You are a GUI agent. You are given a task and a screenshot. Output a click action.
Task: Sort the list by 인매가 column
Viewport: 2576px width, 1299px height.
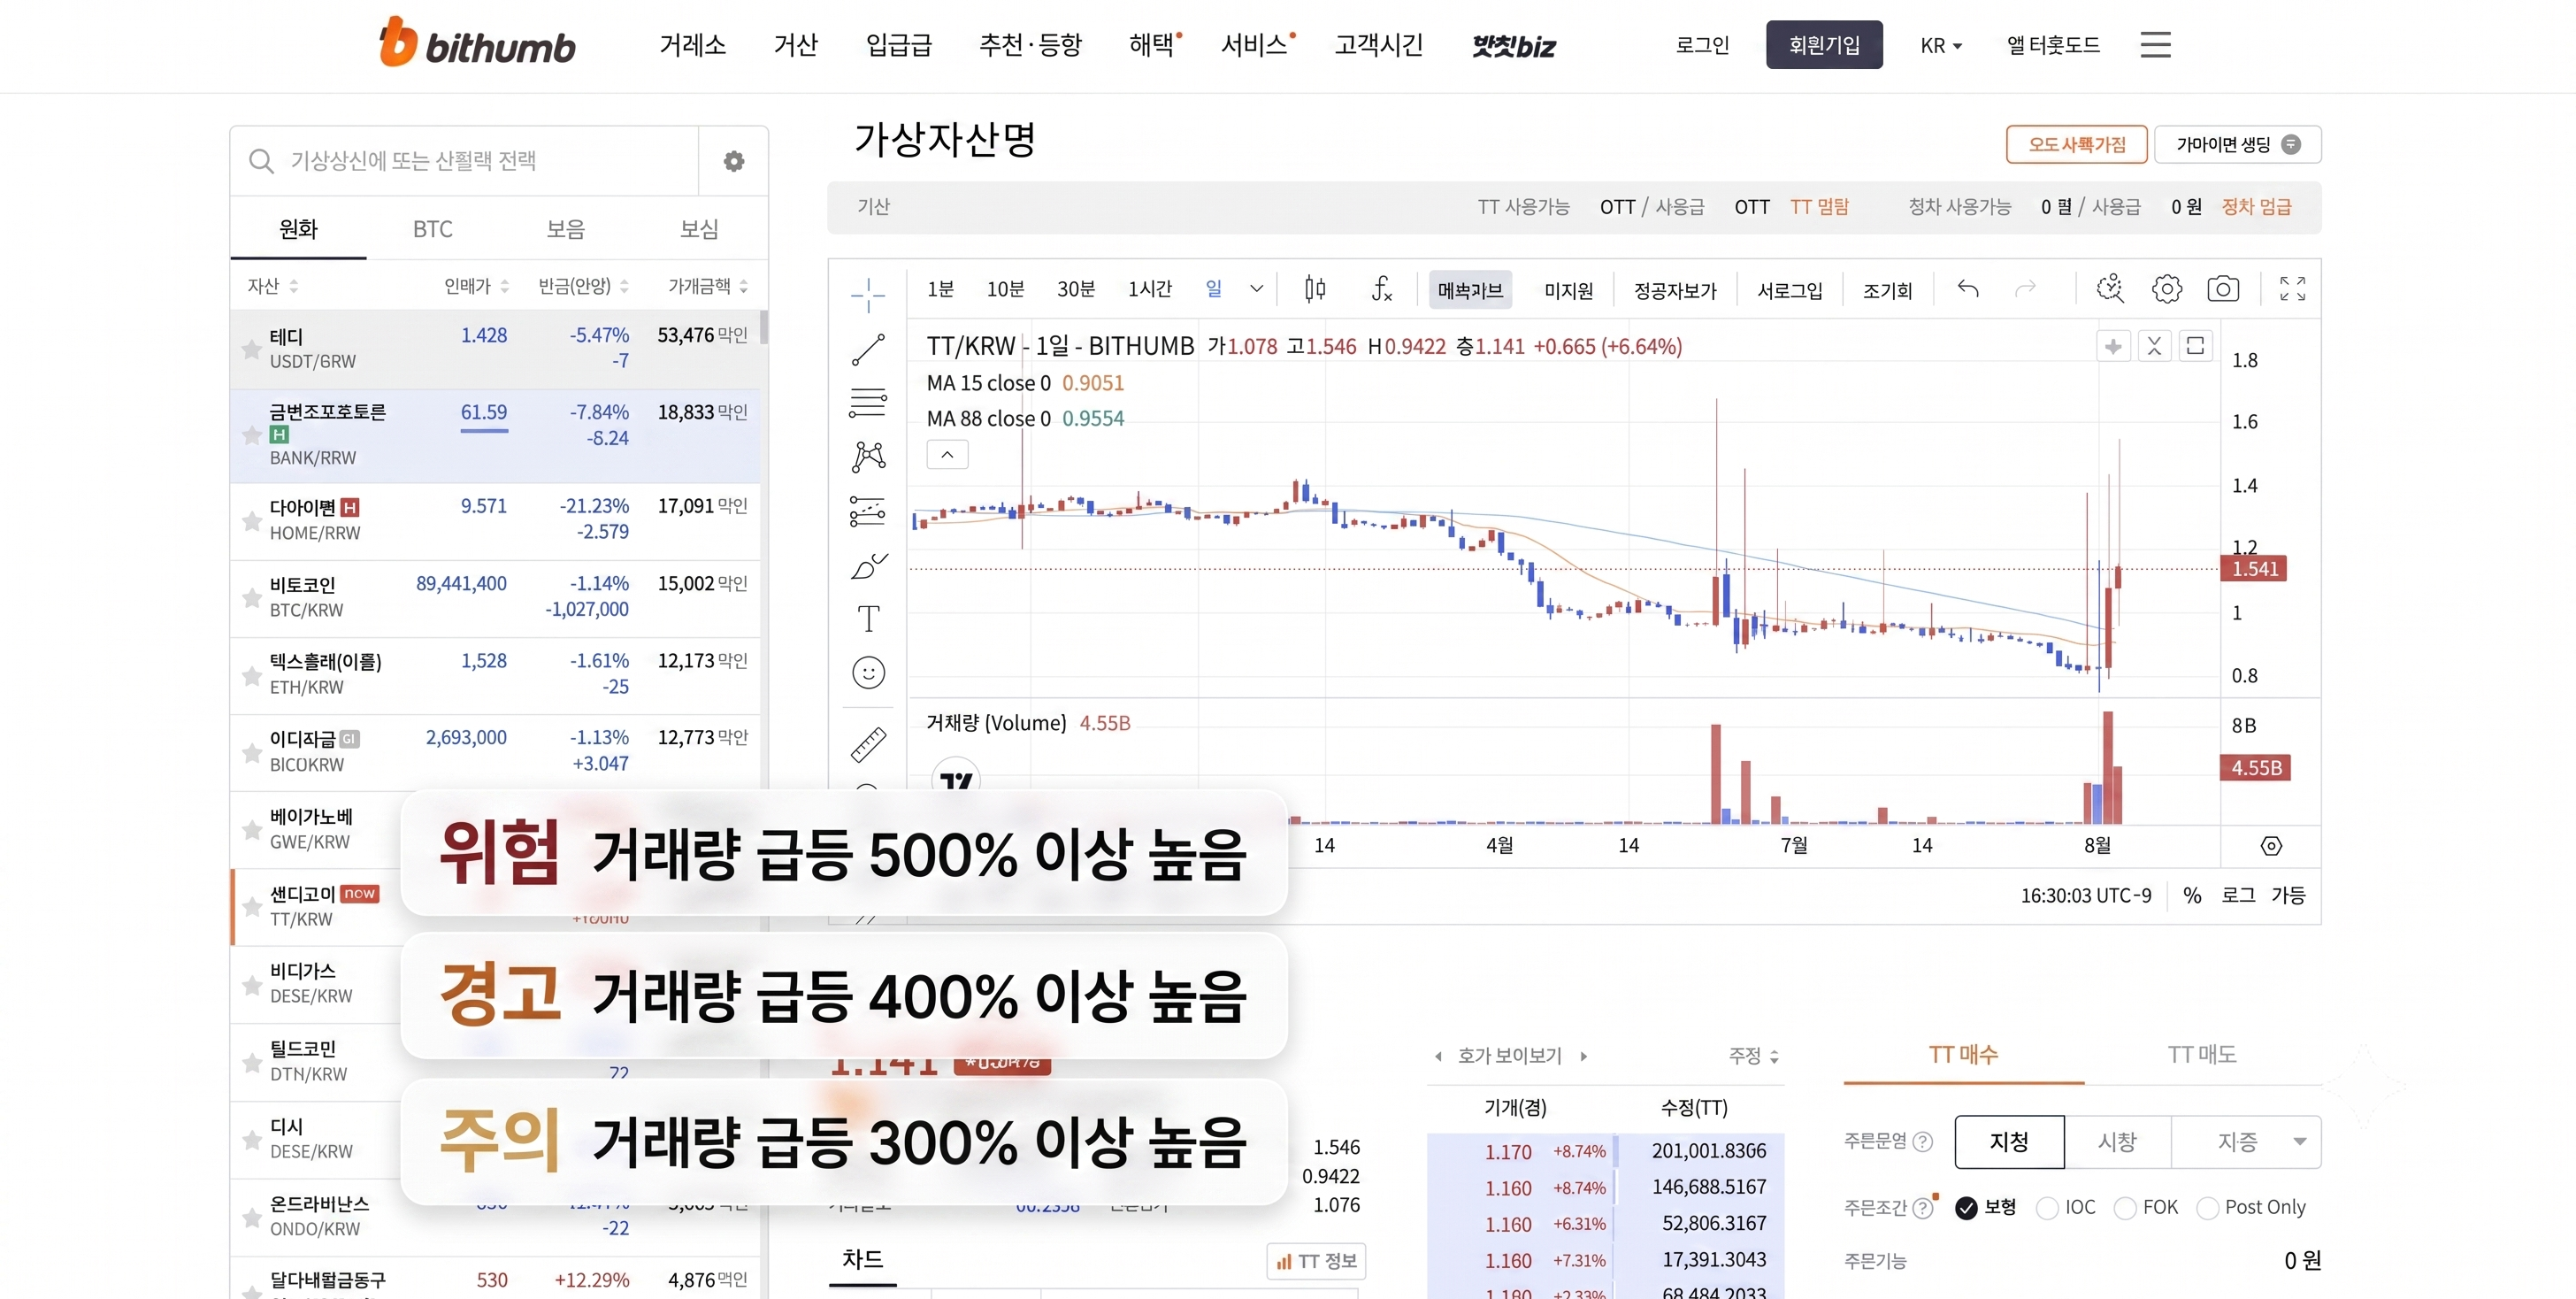476,286
